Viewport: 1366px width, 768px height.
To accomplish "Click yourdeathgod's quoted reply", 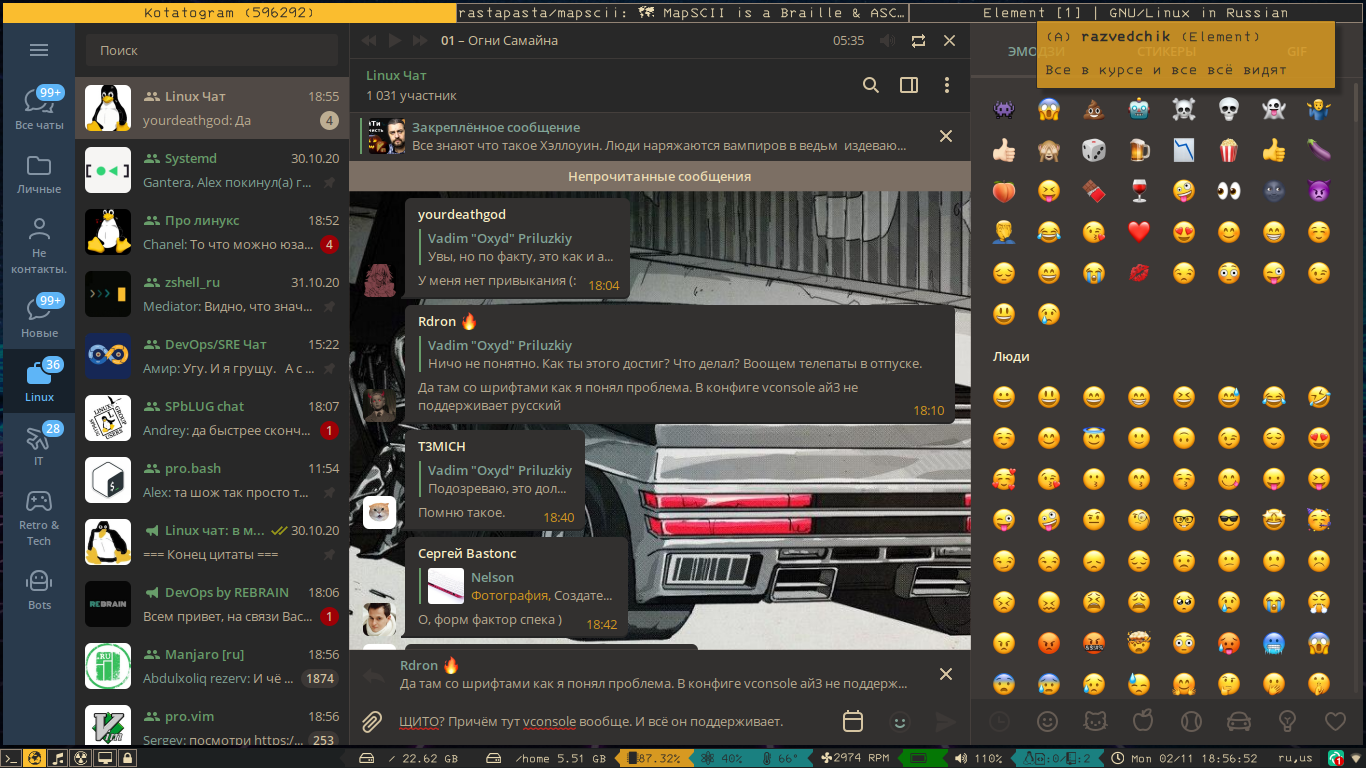I will [519, 248].
